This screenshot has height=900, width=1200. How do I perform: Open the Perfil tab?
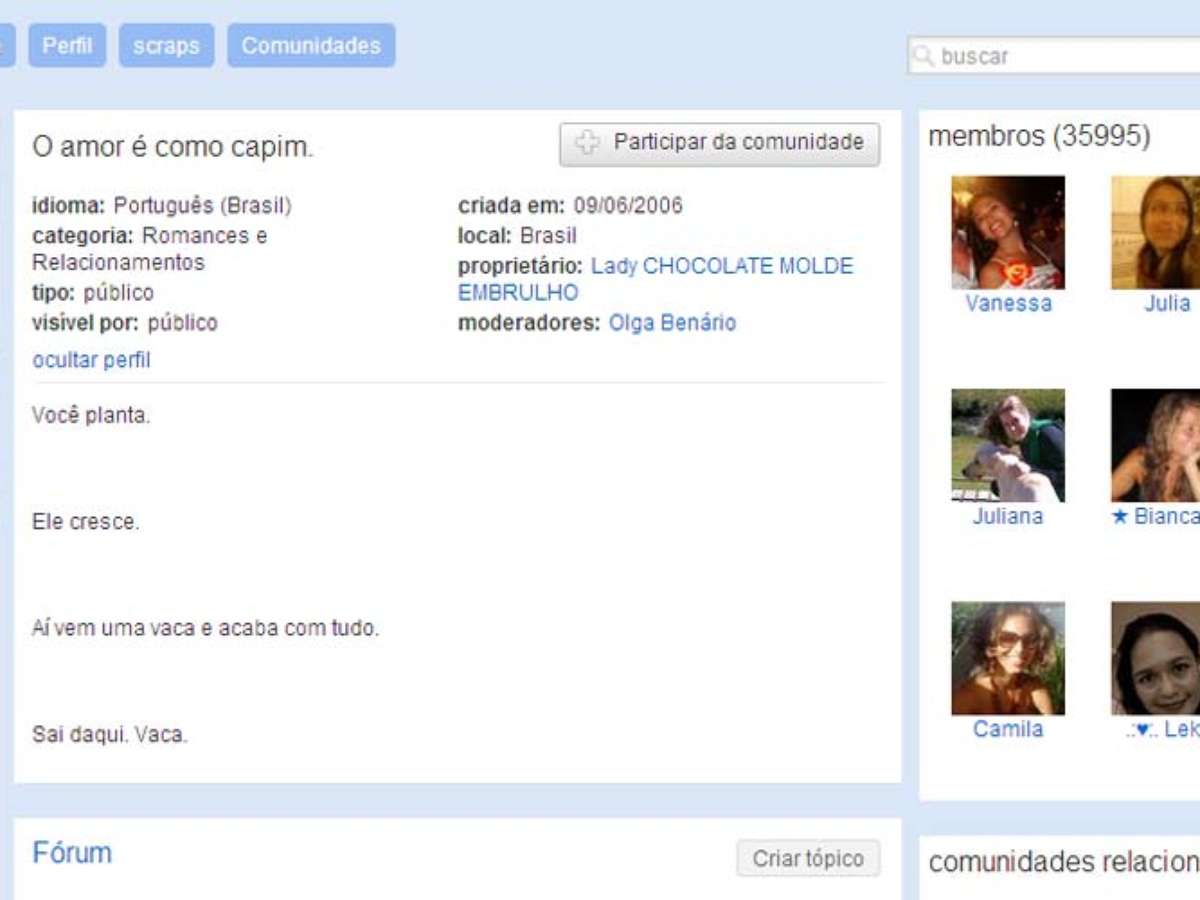coord(67,46)
